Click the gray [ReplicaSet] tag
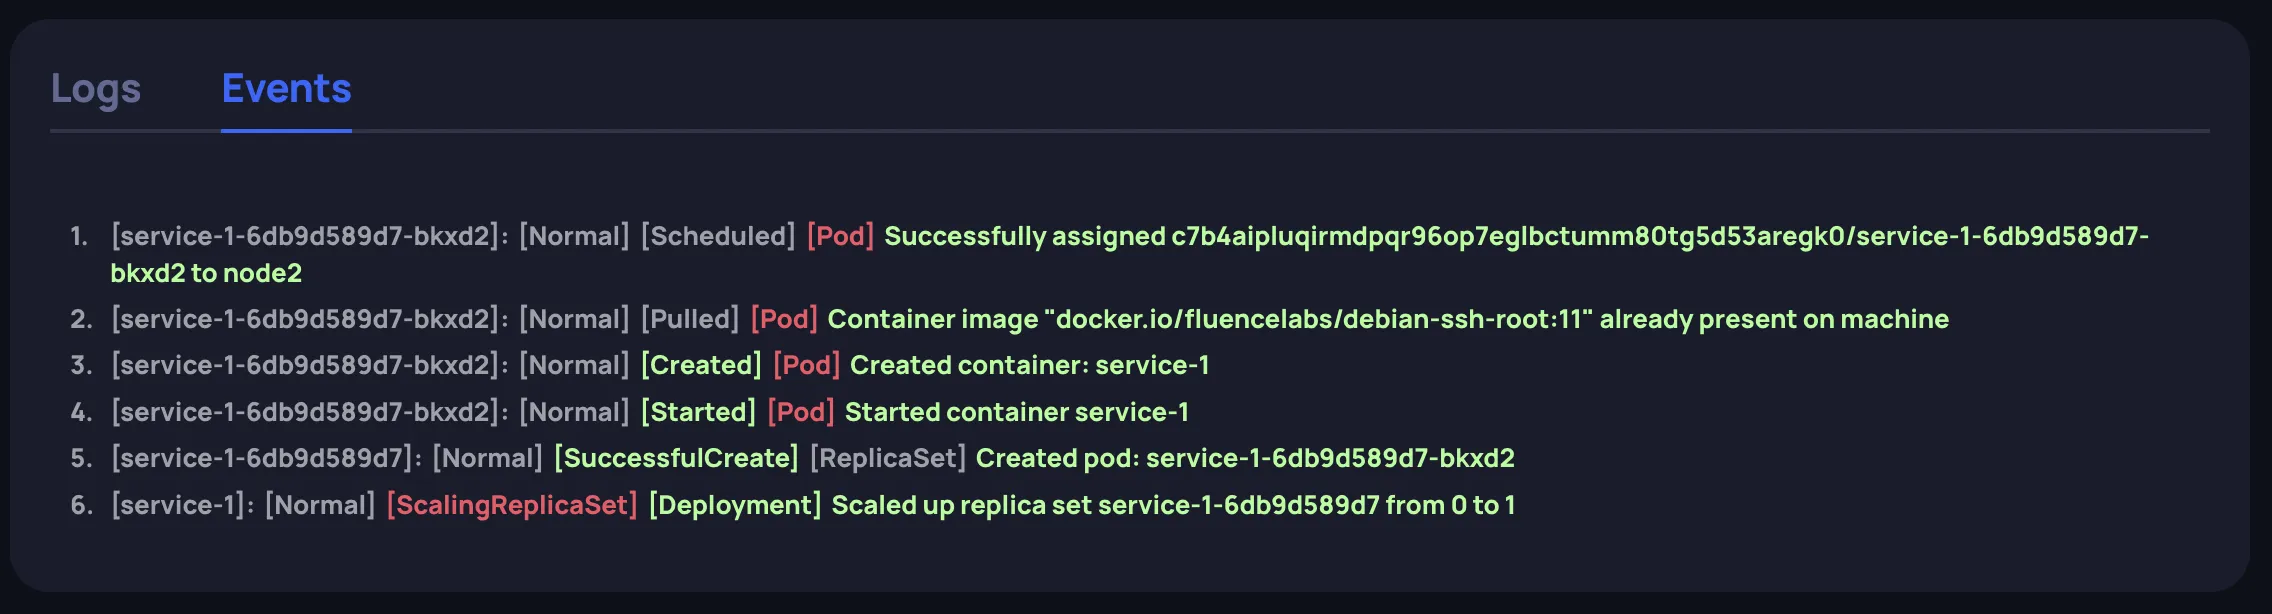Image resolution: width=2272 pixels, height=614 pixels. click(887, 458)
